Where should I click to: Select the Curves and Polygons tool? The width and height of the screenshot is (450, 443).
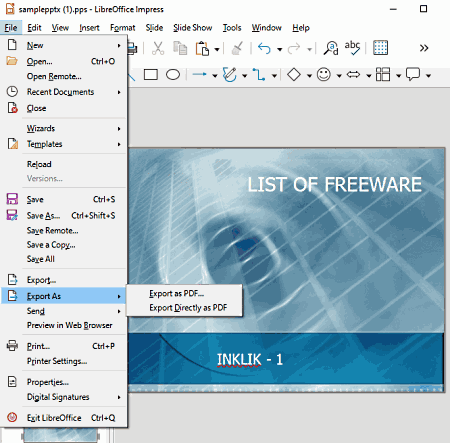click(230, 75)
